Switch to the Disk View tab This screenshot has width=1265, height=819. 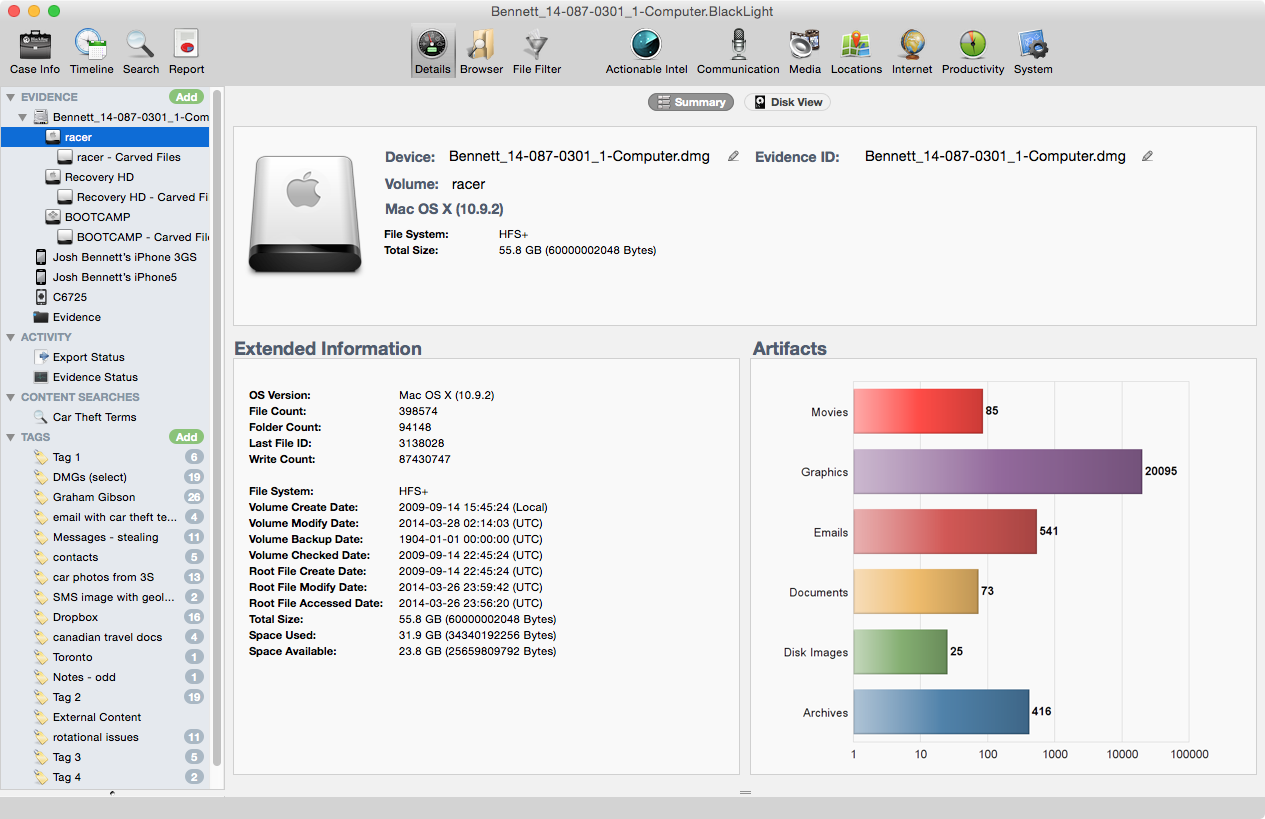click(789, 102)
